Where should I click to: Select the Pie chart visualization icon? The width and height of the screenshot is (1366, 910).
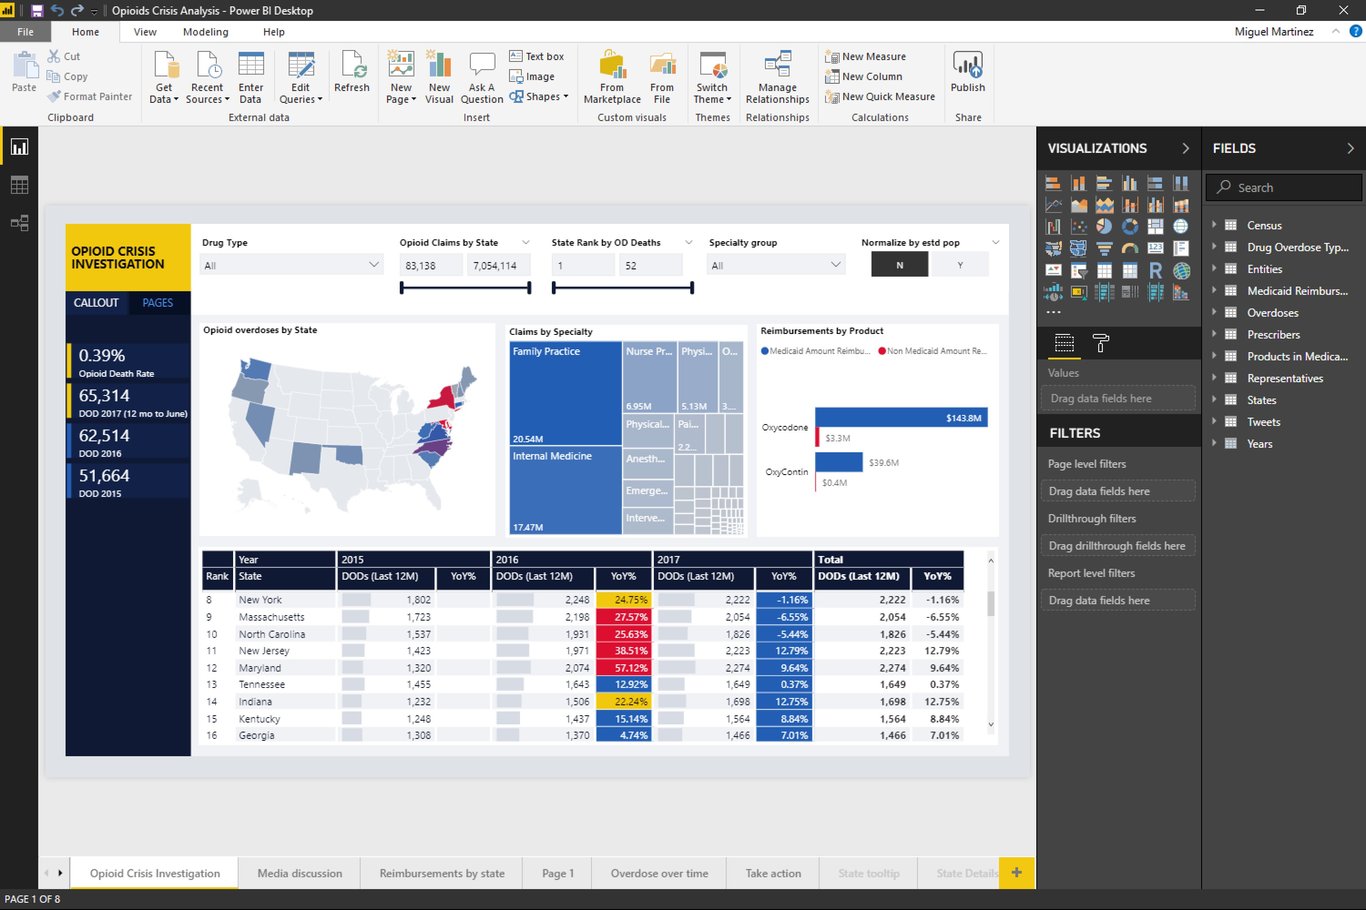(x=1104, y=226)
